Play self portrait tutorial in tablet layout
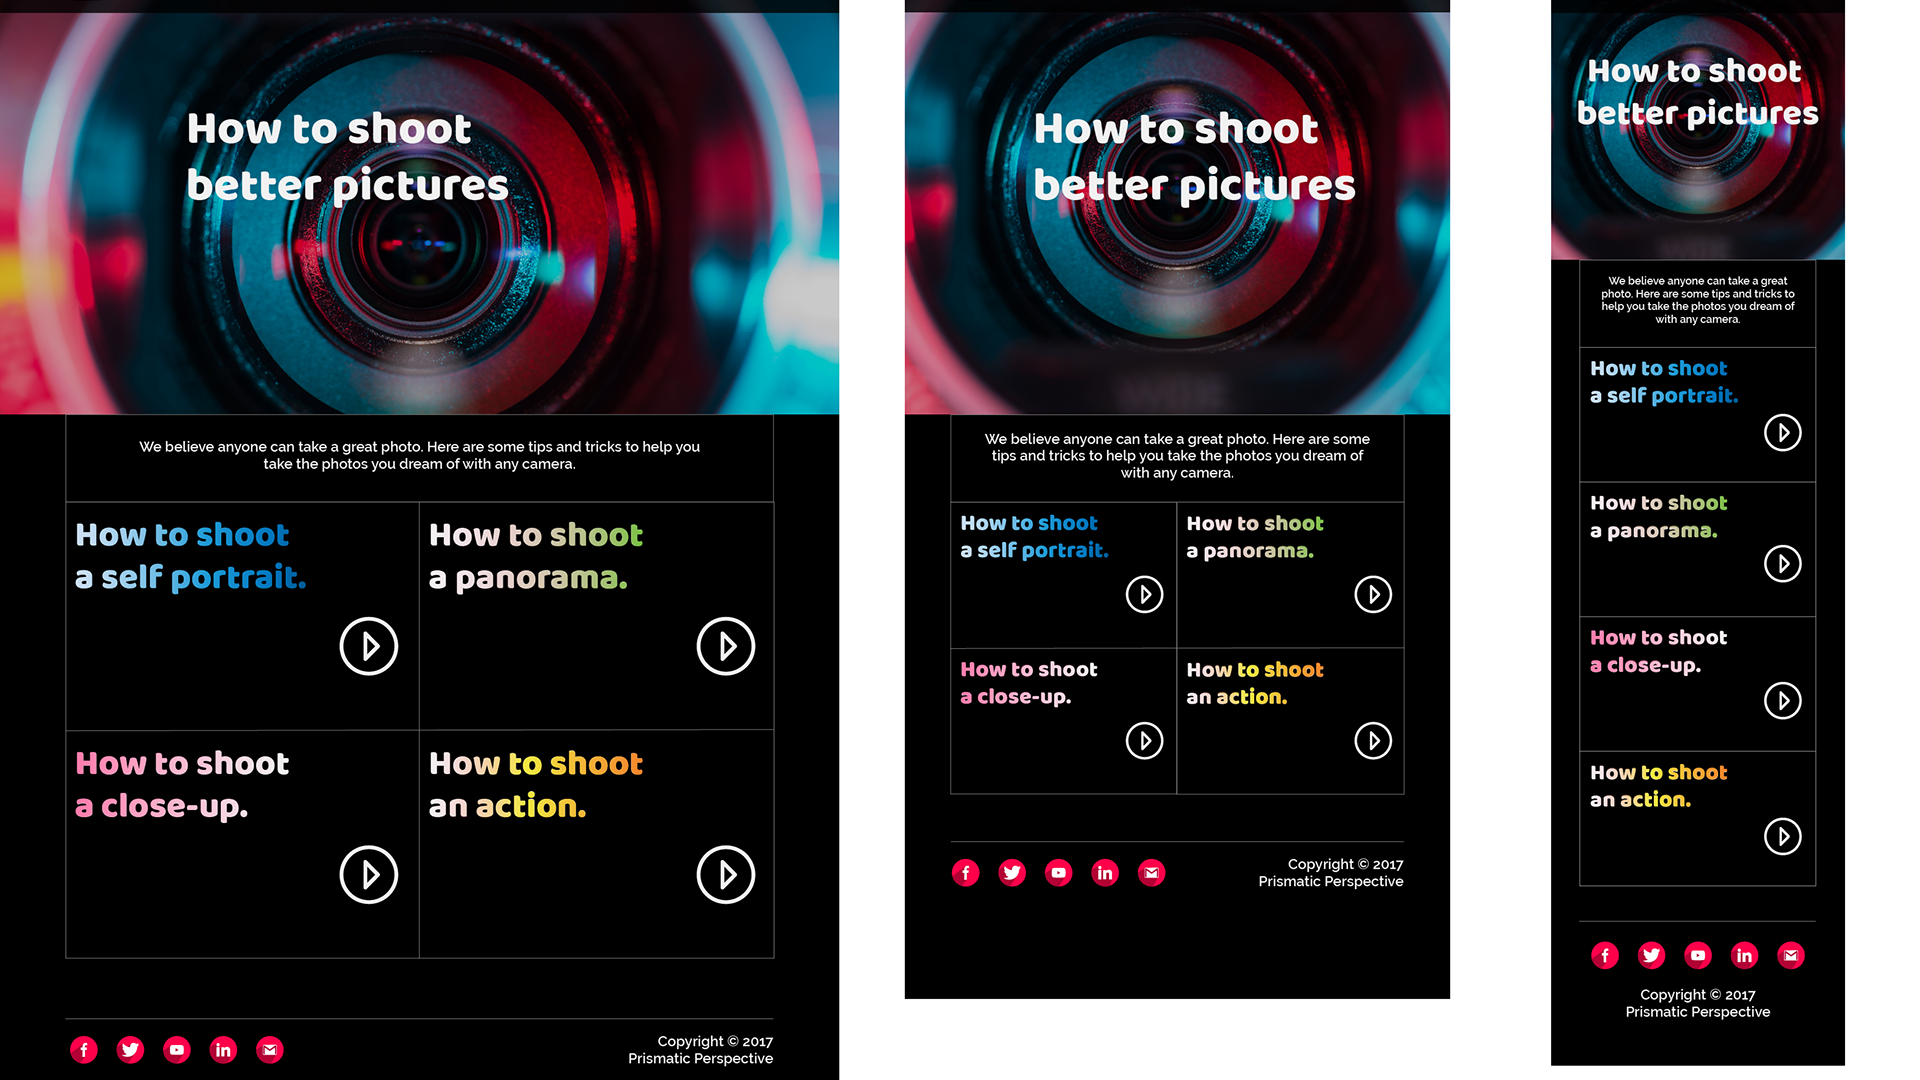Image resolution: width=1920 pixels, height=1080 pixels. coord(1145,594)
